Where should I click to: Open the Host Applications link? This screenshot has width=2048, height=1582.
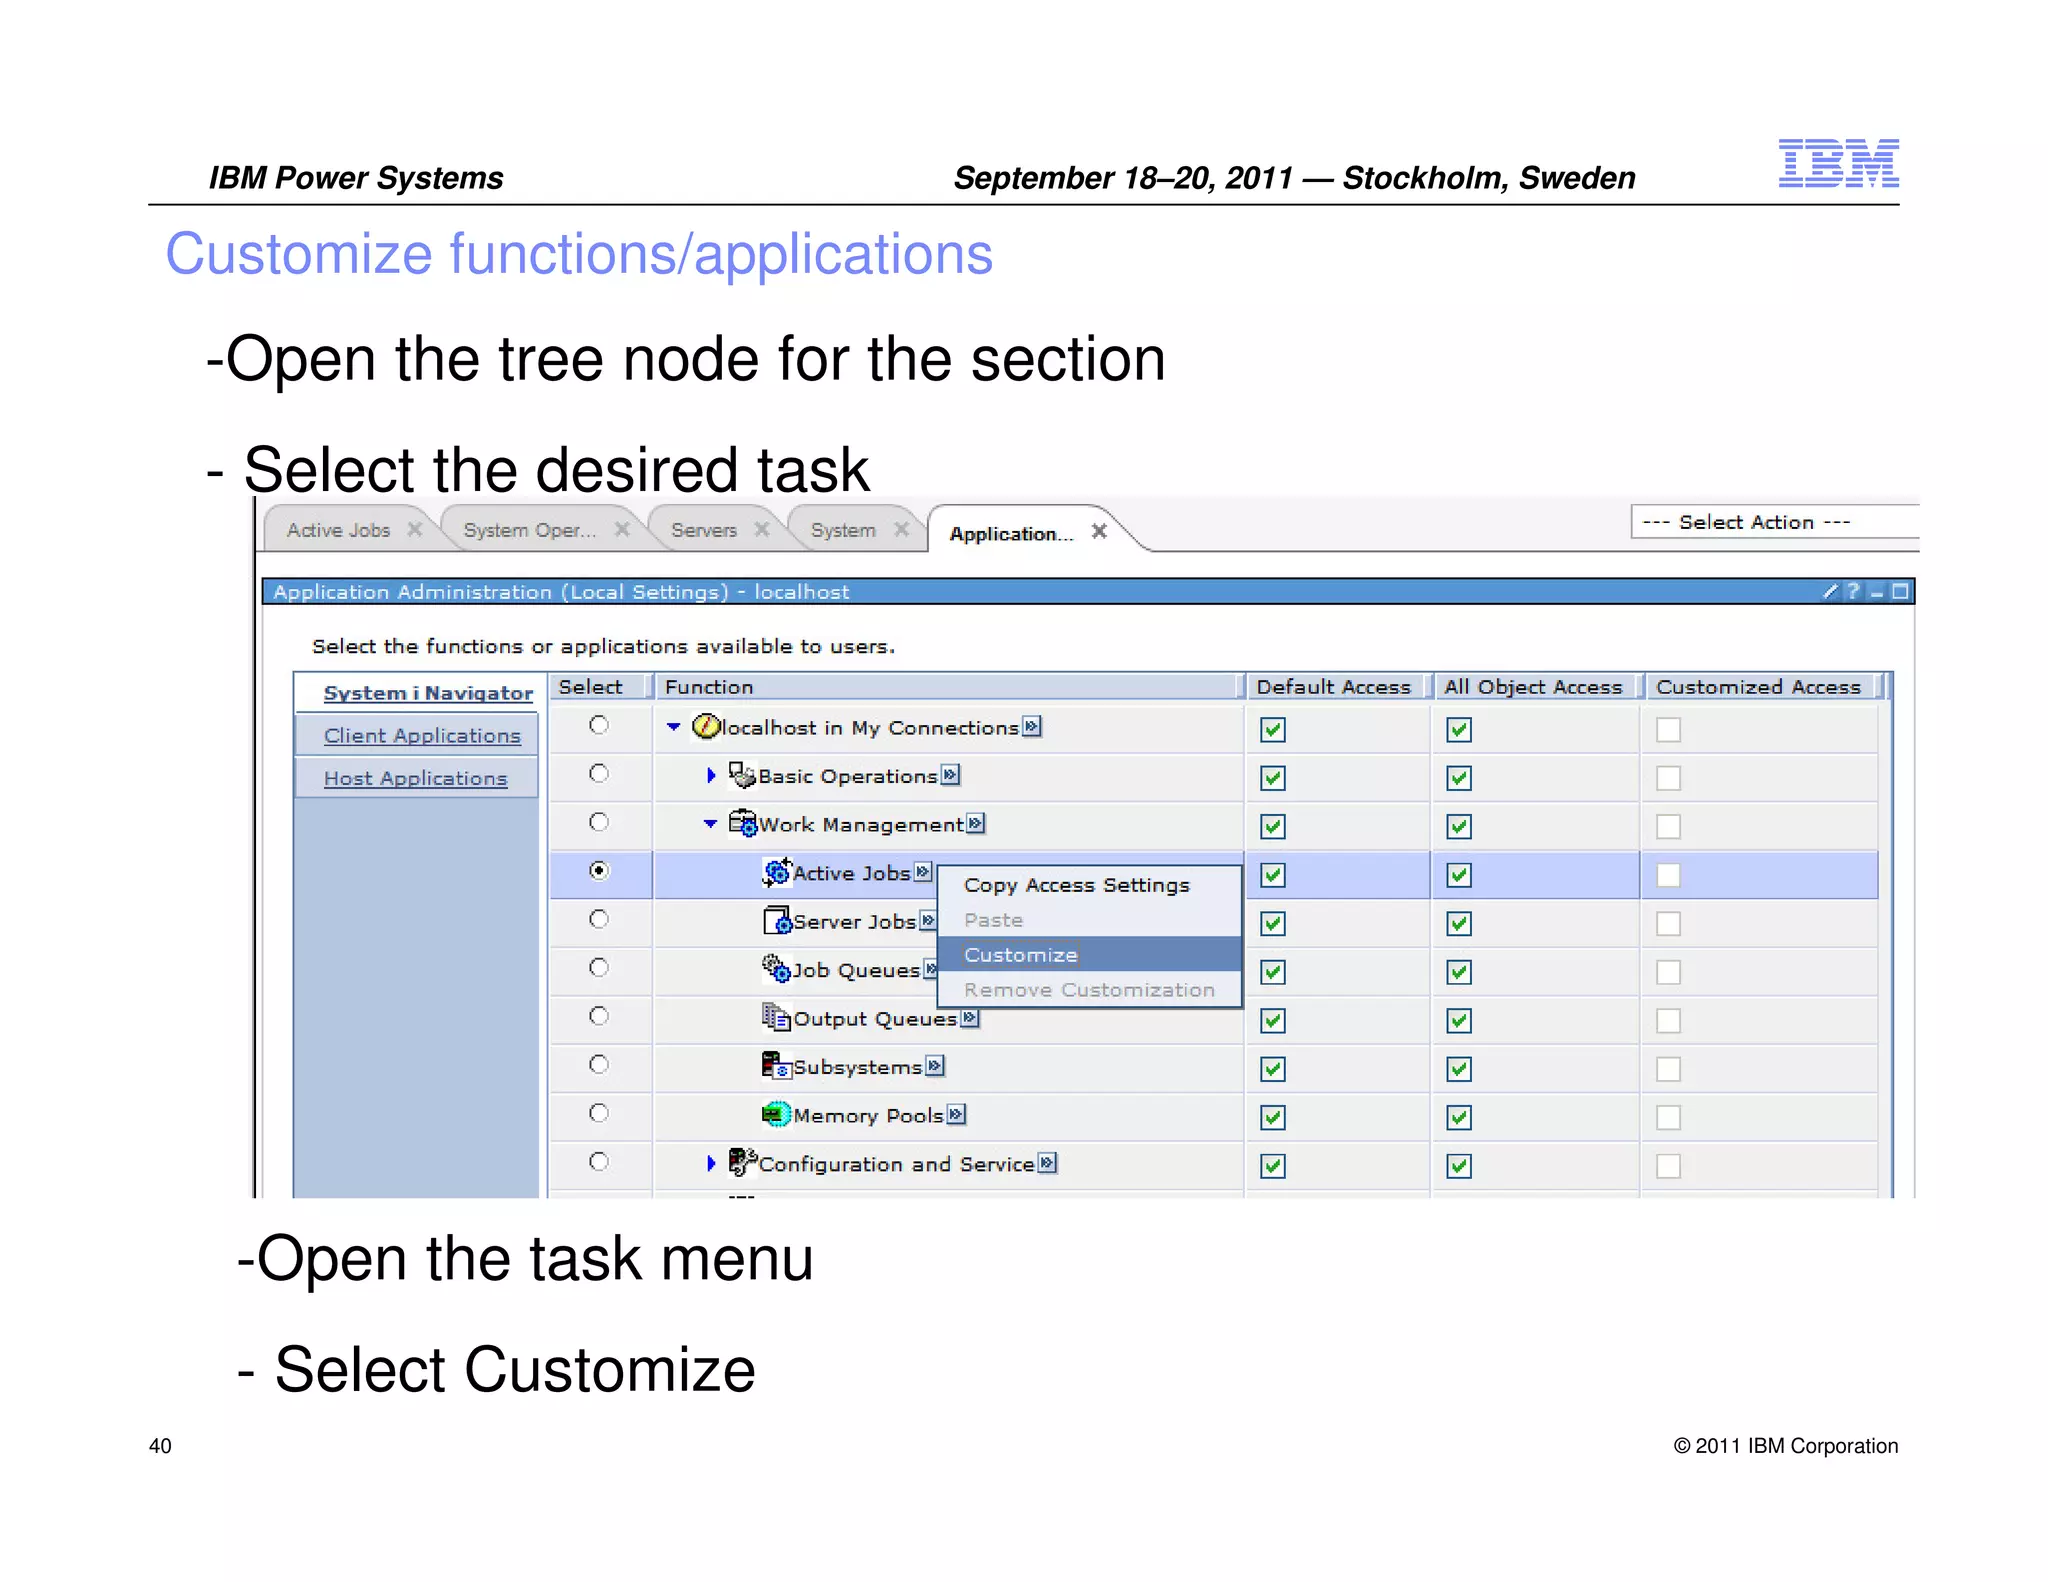[415, 779]
